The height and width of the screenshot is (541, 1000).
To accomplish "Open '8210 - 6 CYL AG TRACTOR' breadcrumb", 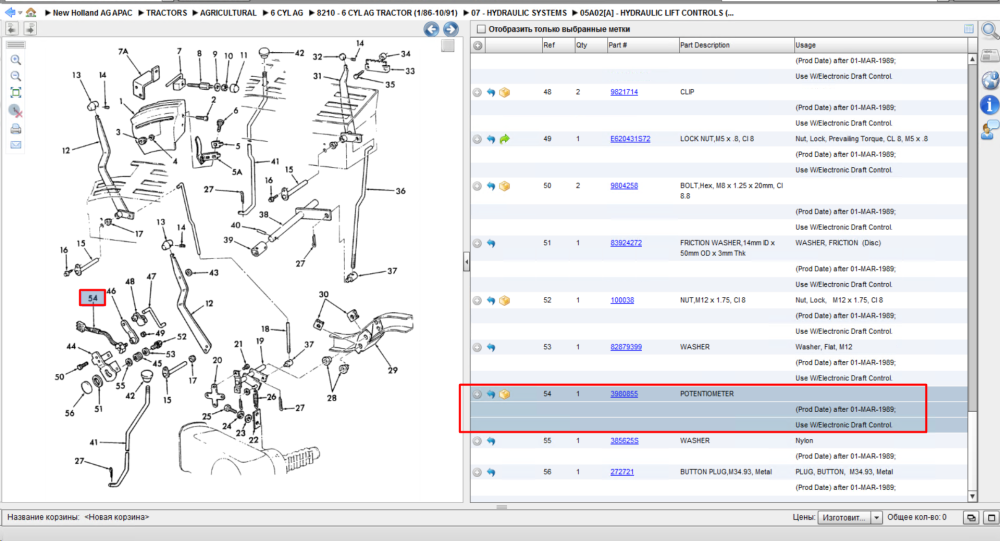I will [386, 13].
